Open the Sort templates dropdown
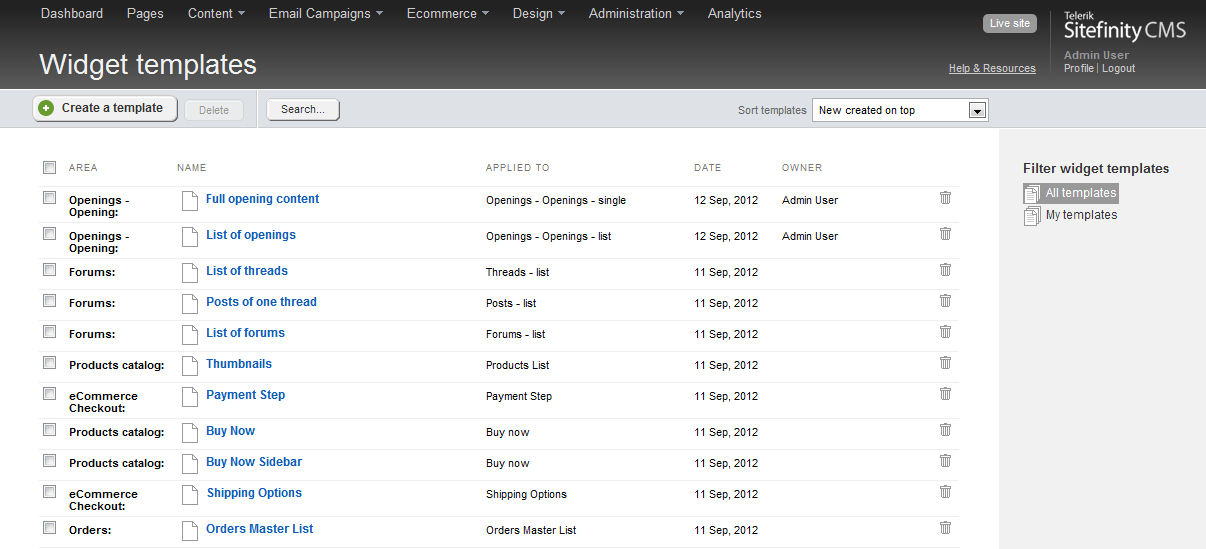Viewport: 1206px width, 549px height. coord(977,110)
